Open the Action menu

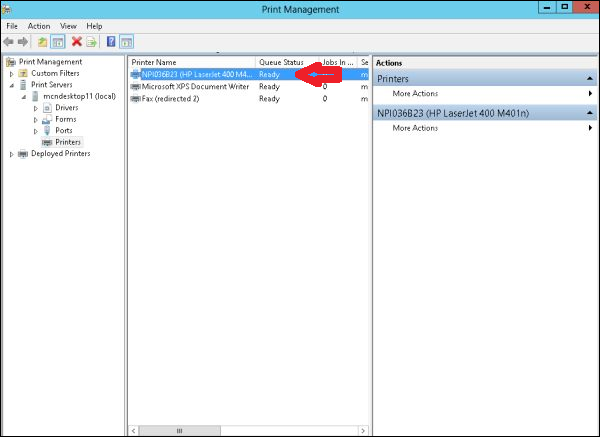click(x=39, y=26)
